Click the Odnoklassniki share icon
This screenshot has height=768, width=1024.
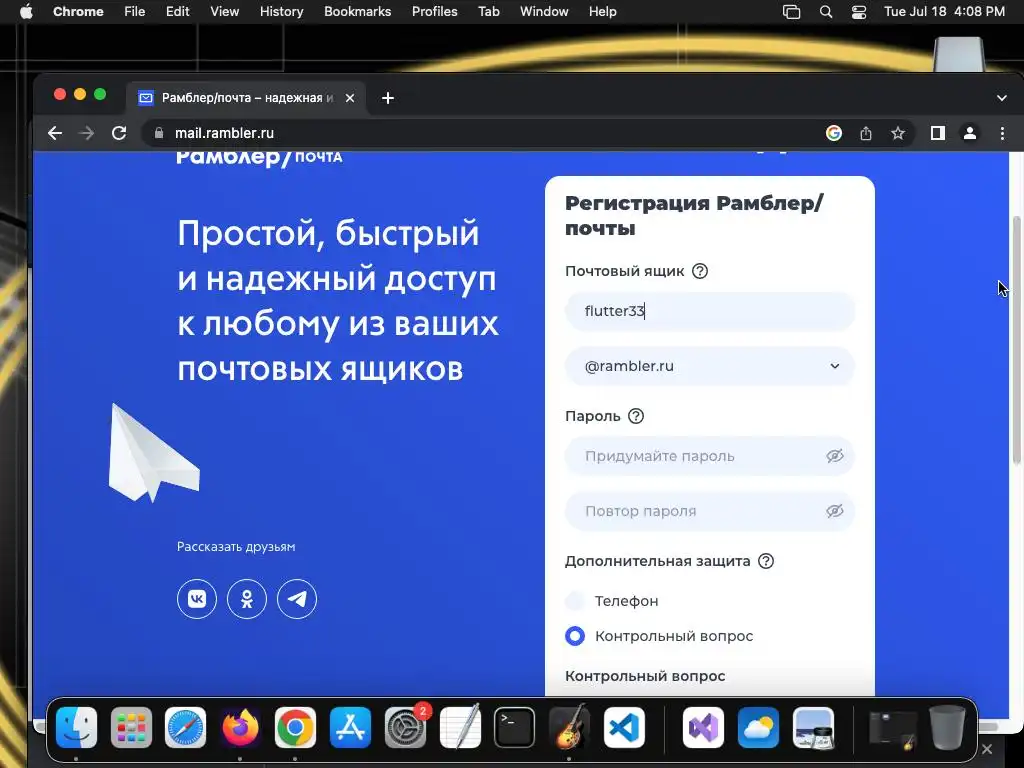(247, 598)
